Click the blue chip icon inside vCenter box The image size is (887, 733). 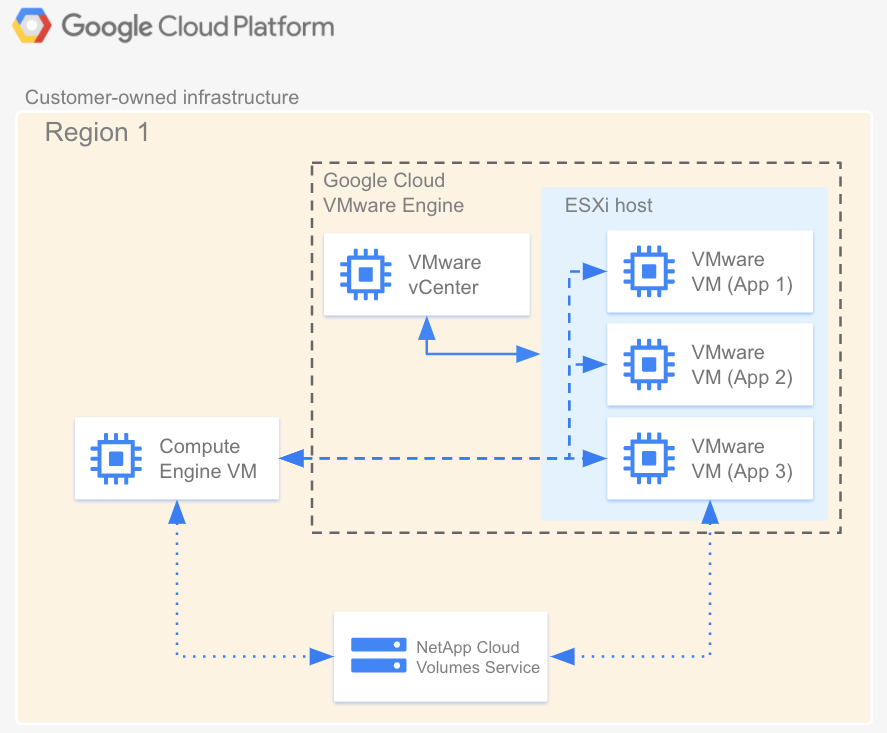click(364, 274)
